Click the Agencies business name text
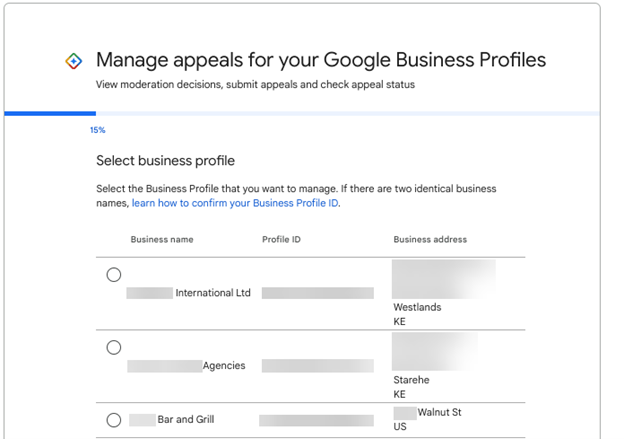 pyautogui.click(x=223, y=366)
